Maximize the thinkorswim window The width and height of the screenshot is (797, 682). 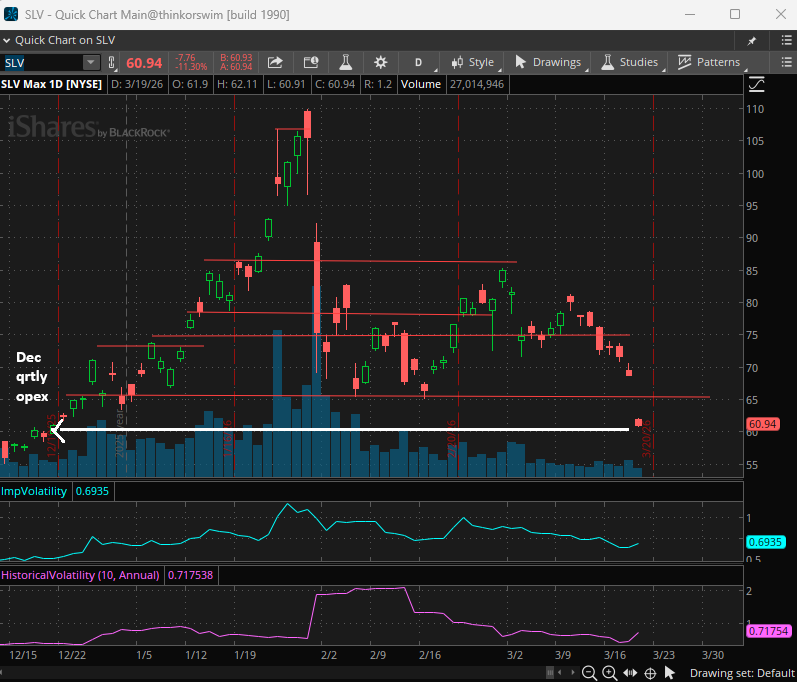click(x=735, y=14)
